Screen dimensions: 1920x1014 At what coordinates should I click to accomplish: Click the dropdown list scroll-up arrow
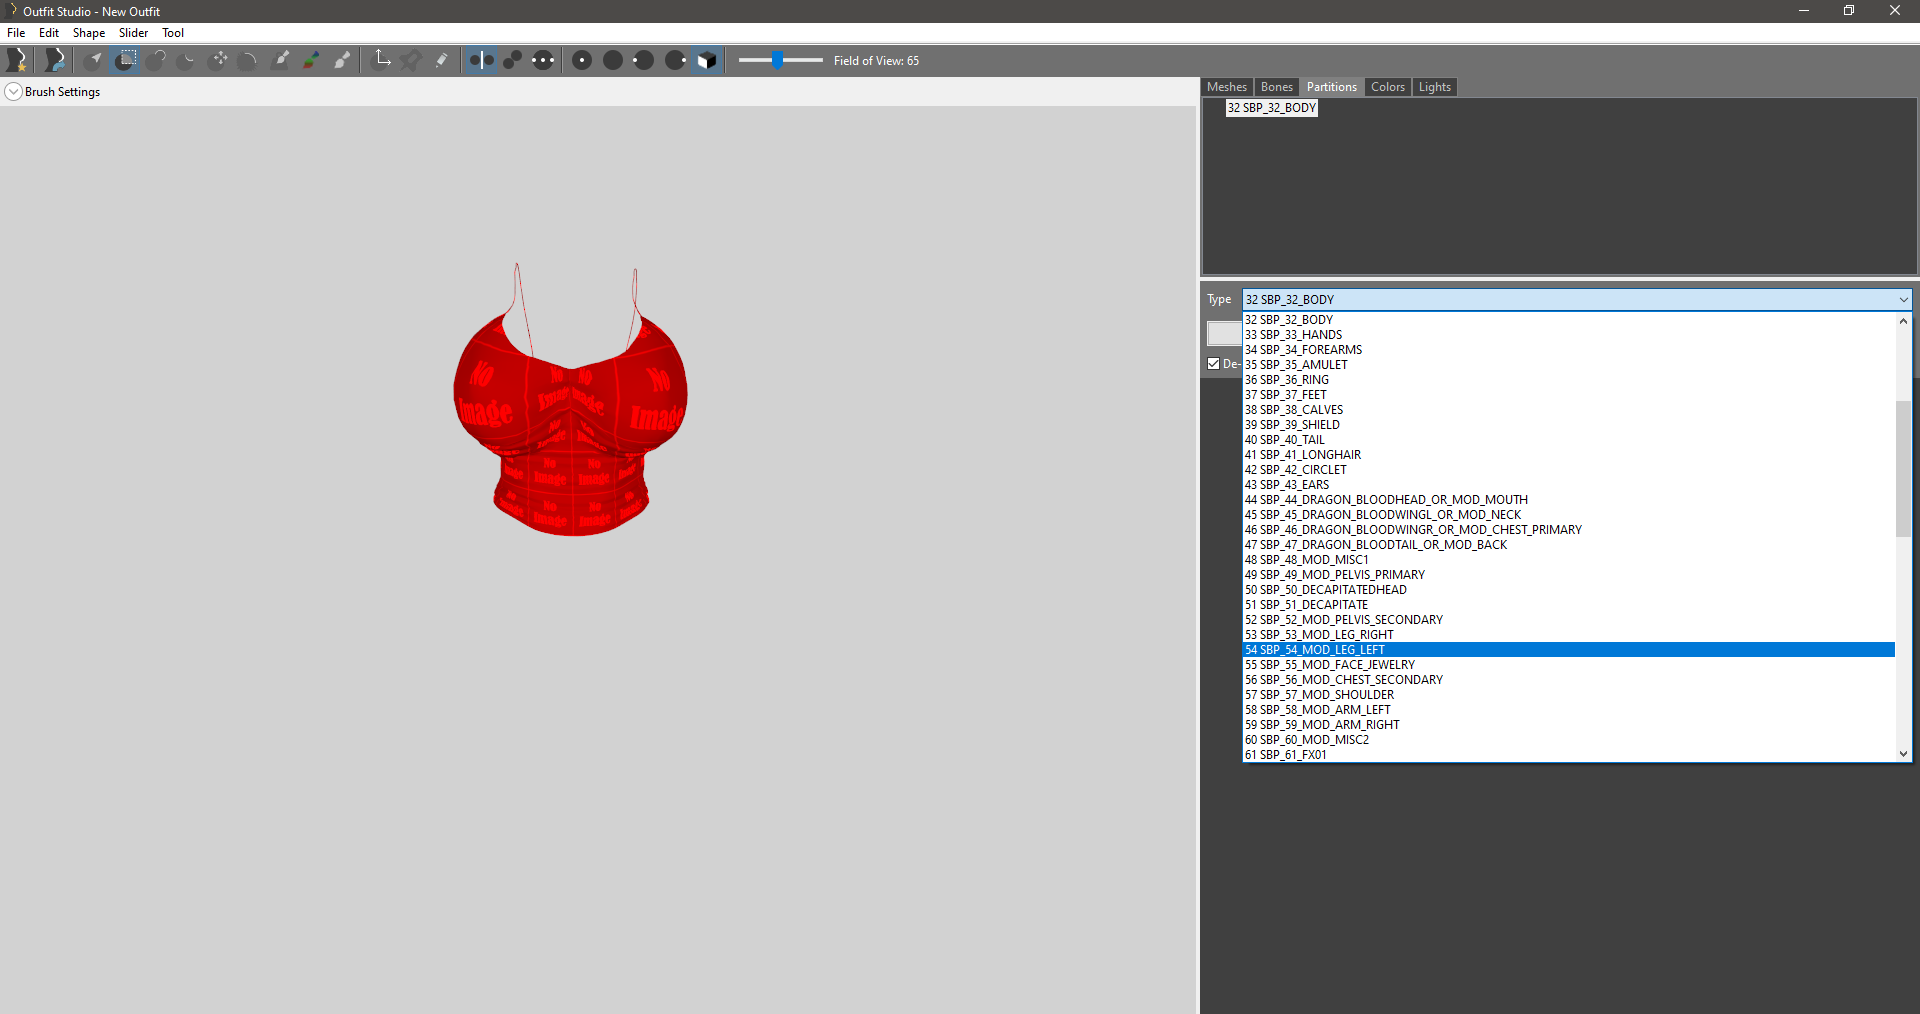click(x=1903, y=321)
